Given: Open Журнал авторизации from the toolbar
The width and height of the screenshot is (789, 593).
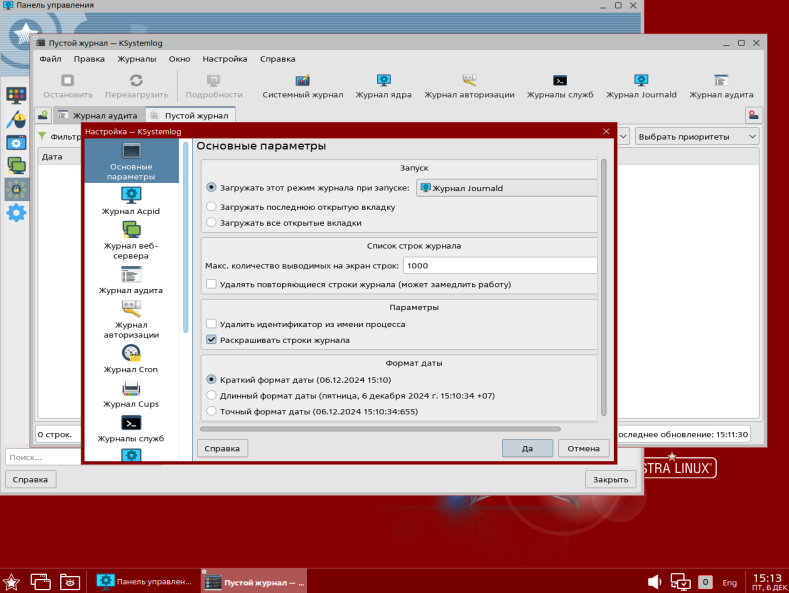Looking at the screenshot, I should click(x=469, y=86).
